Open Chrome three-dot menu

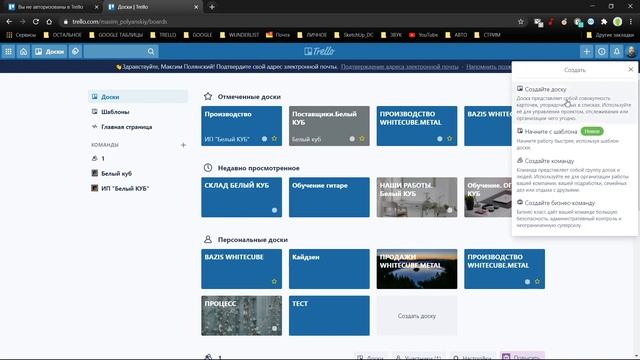(x=631, y=22)
